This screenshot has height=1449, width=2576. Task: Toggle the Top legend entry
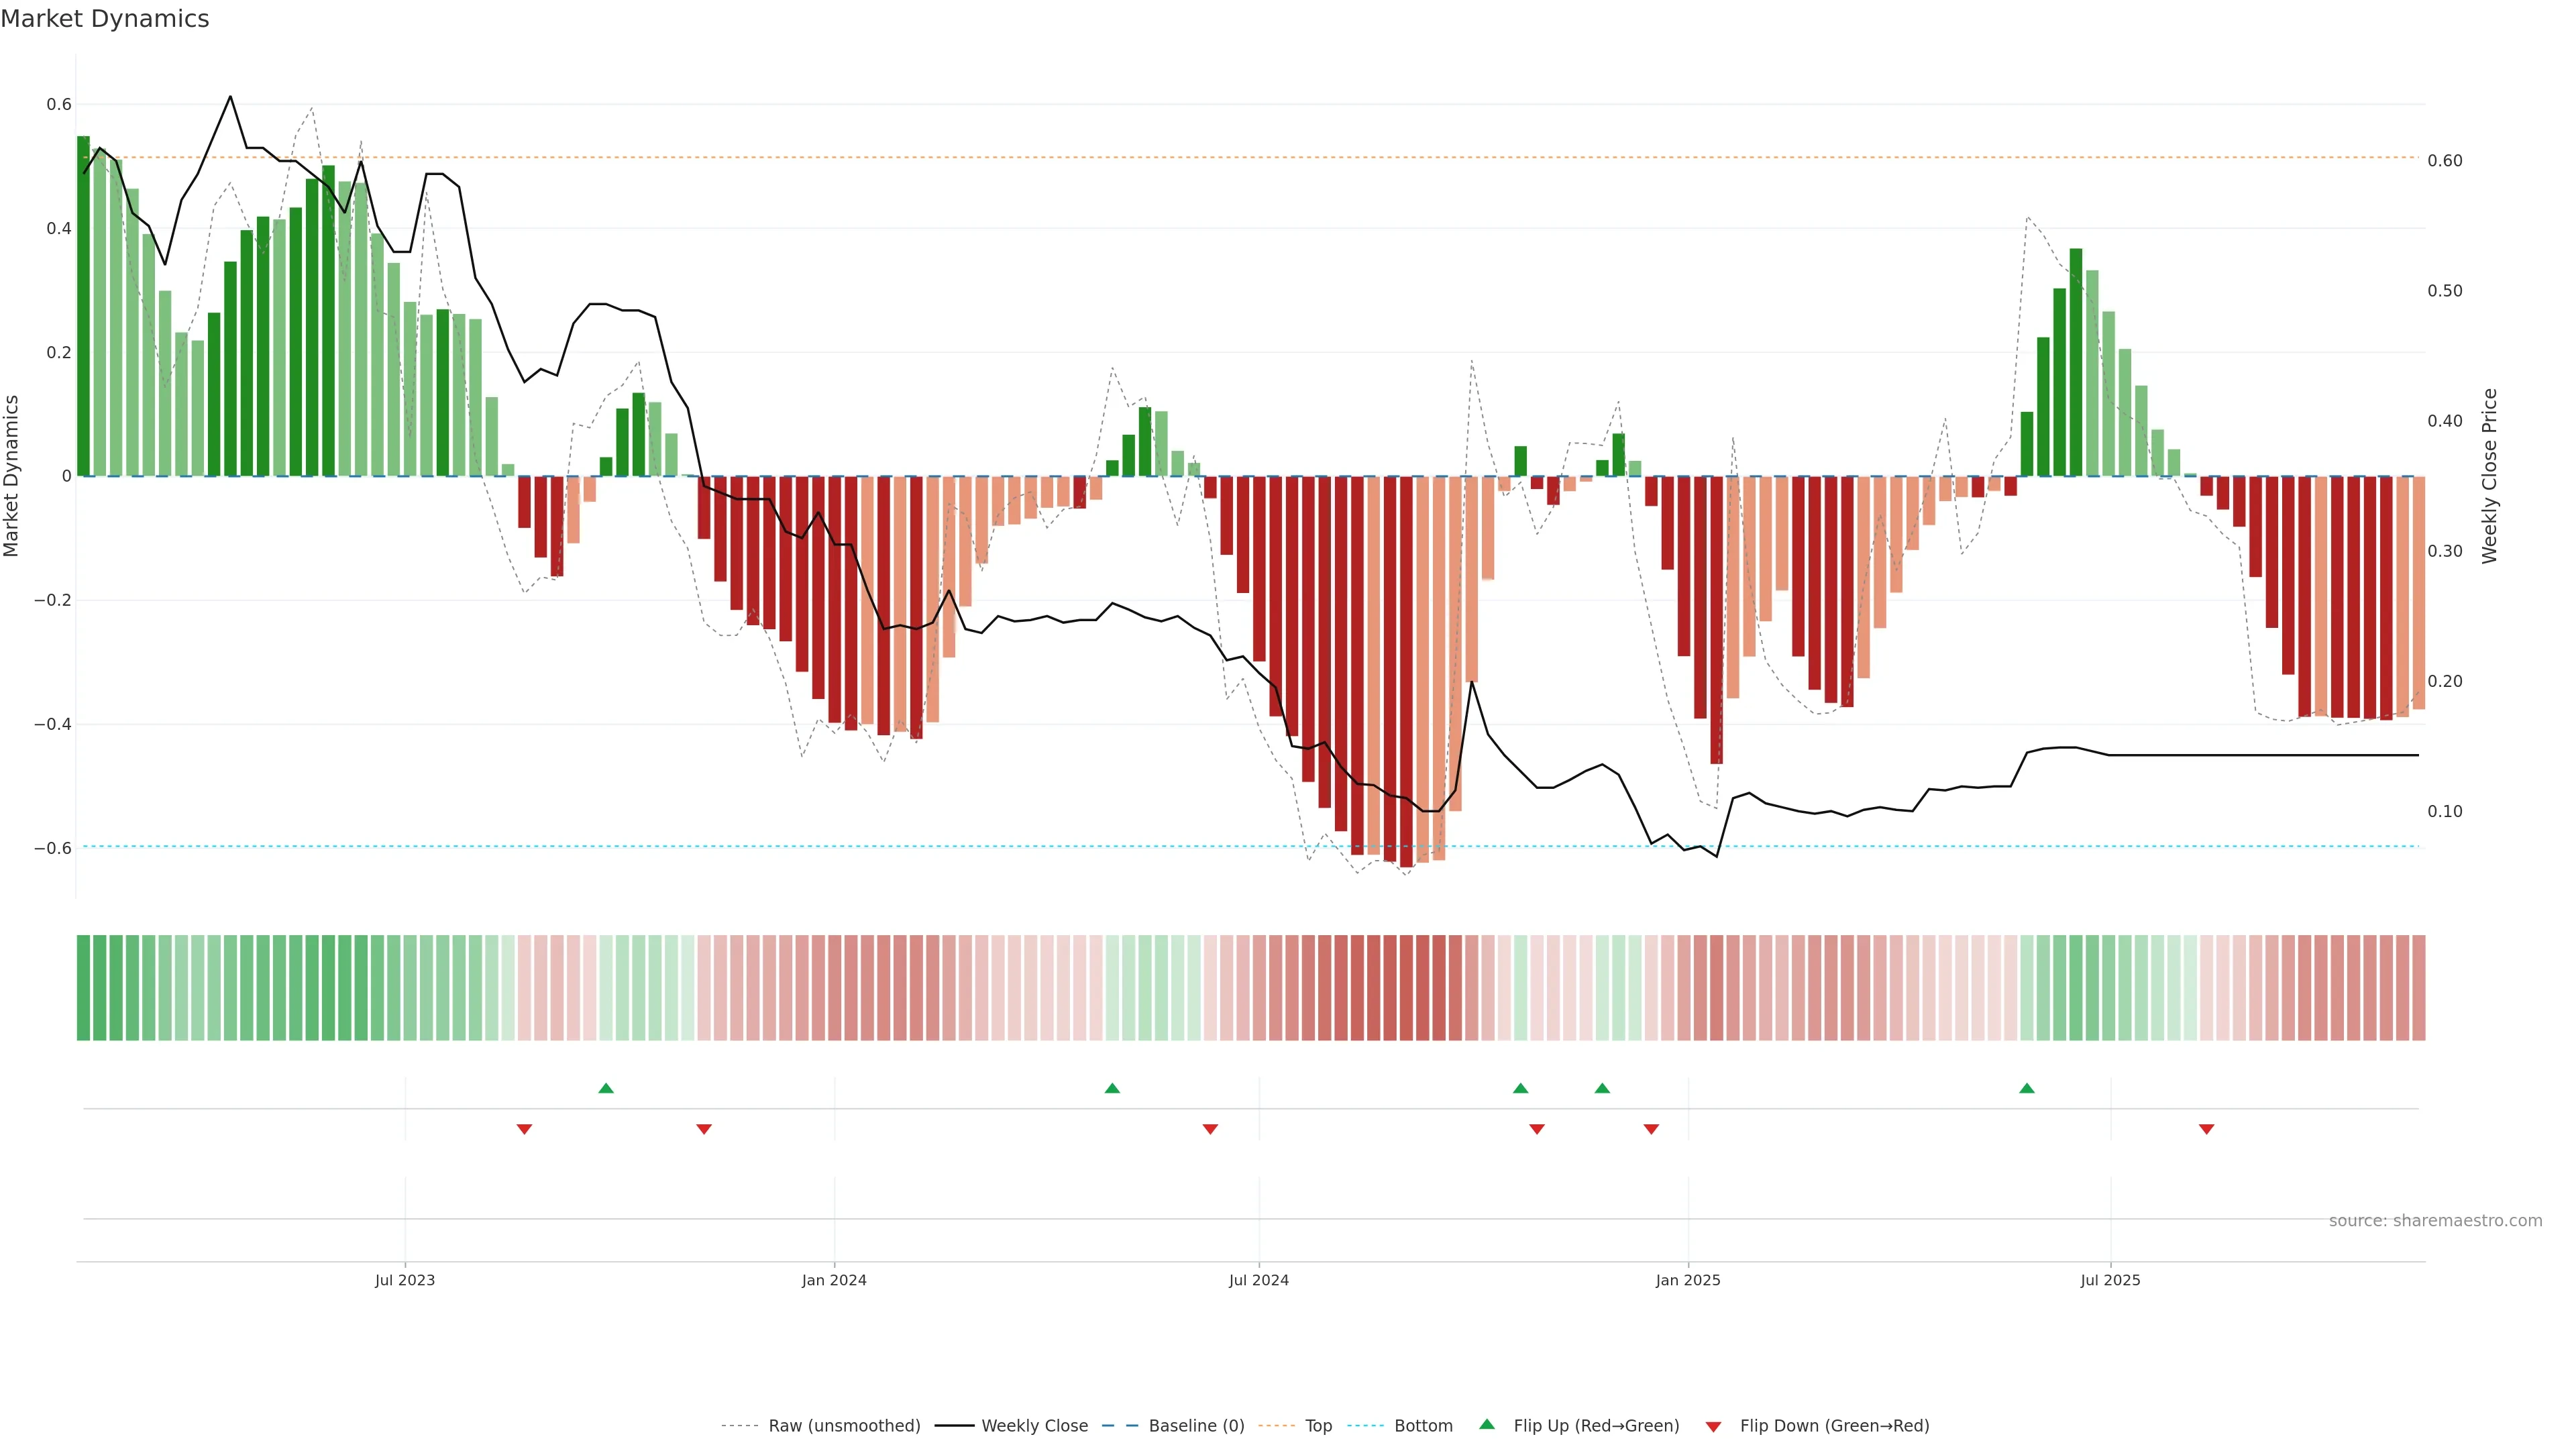pyautogui.click(x=1318, y=1425)
